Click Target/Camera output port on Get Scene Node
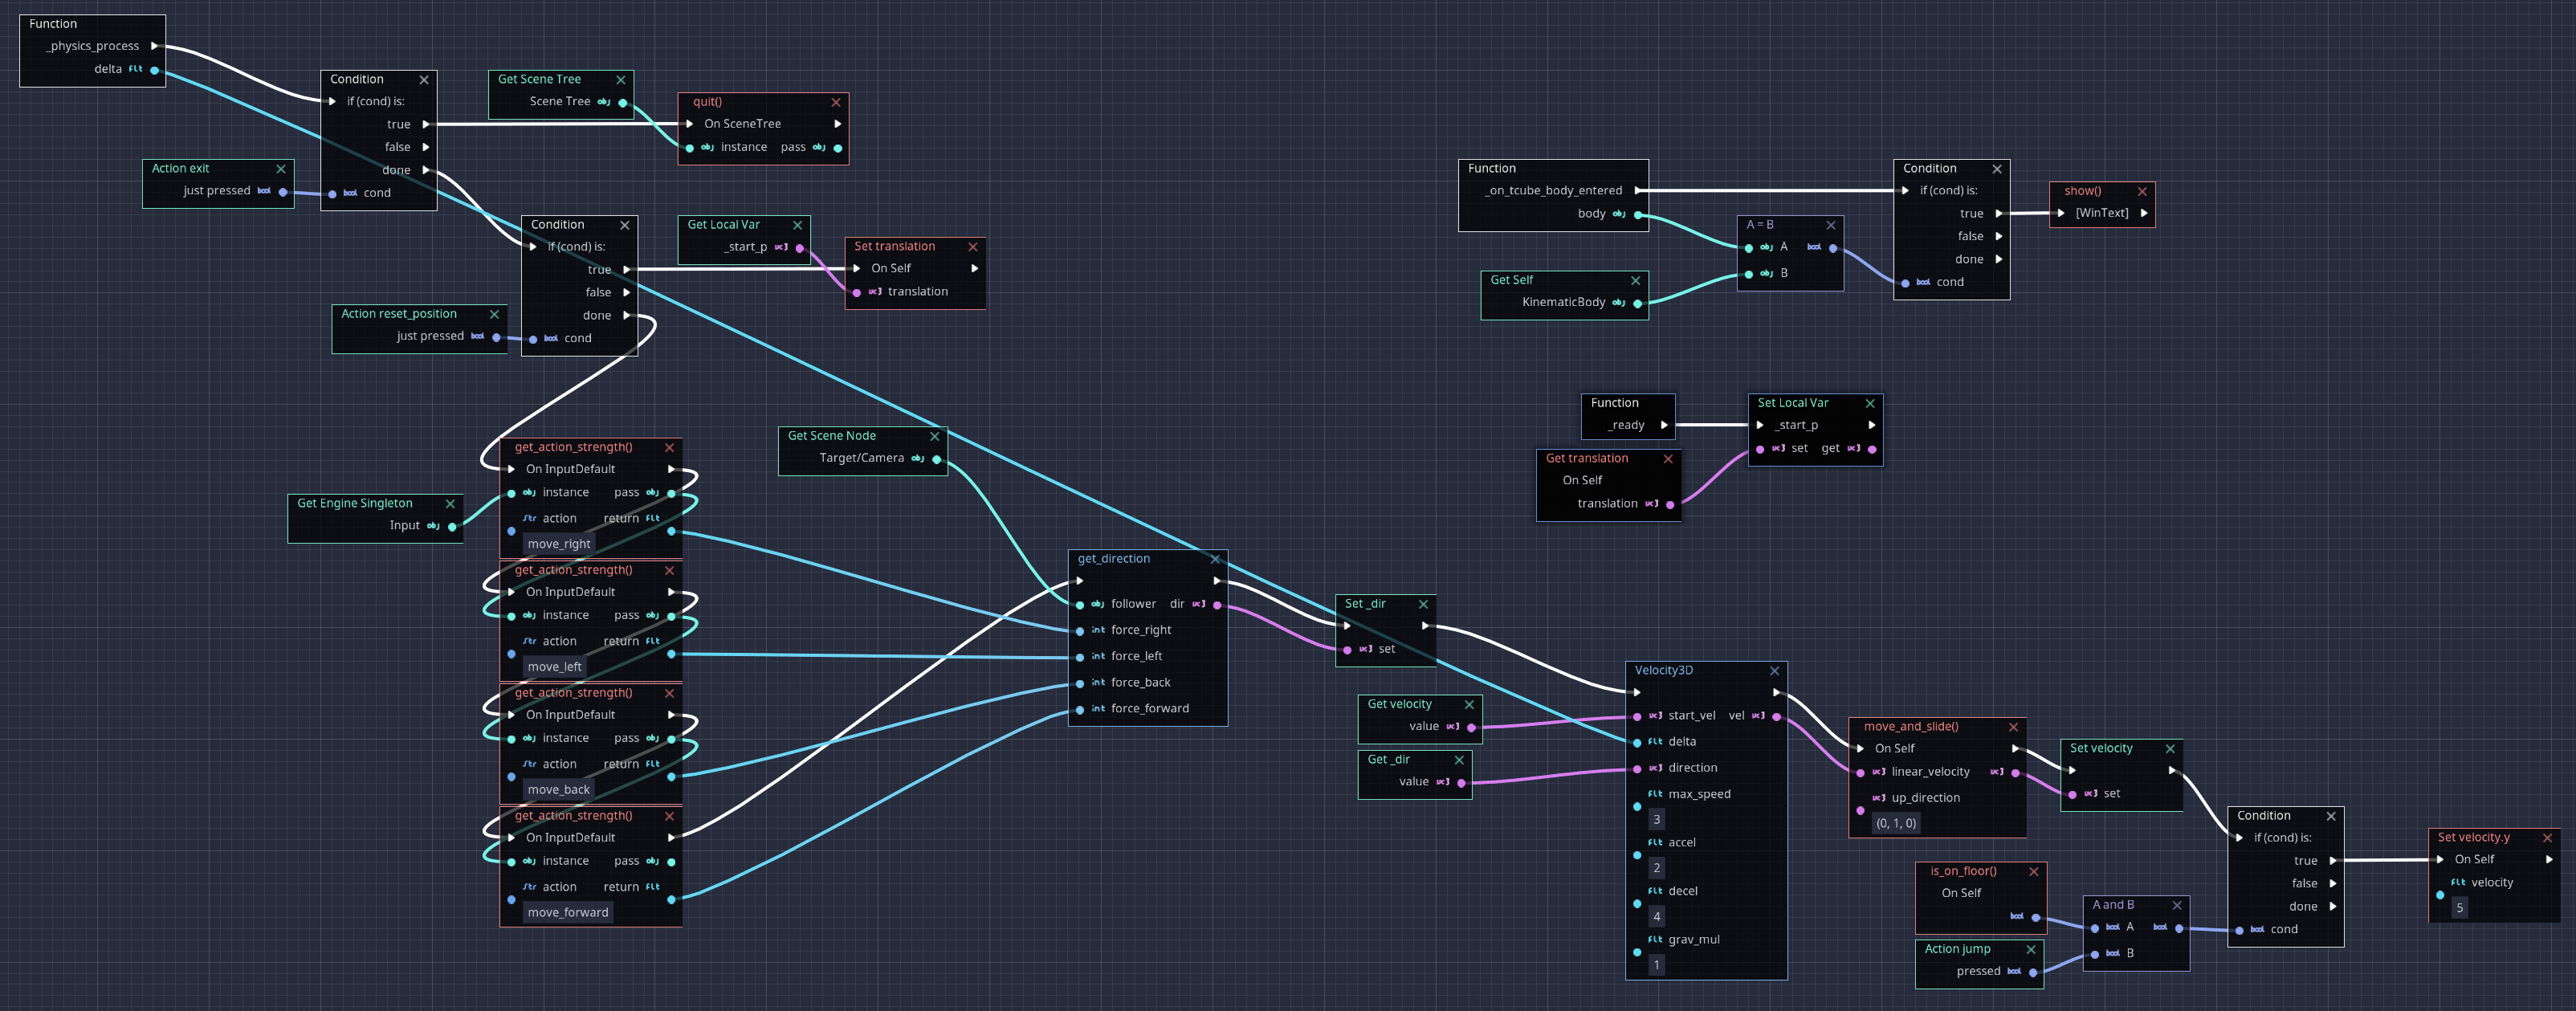Image resolution: width=2576 pixels, height=1011 pixels. pyautogui.click(x=936, y=459)
